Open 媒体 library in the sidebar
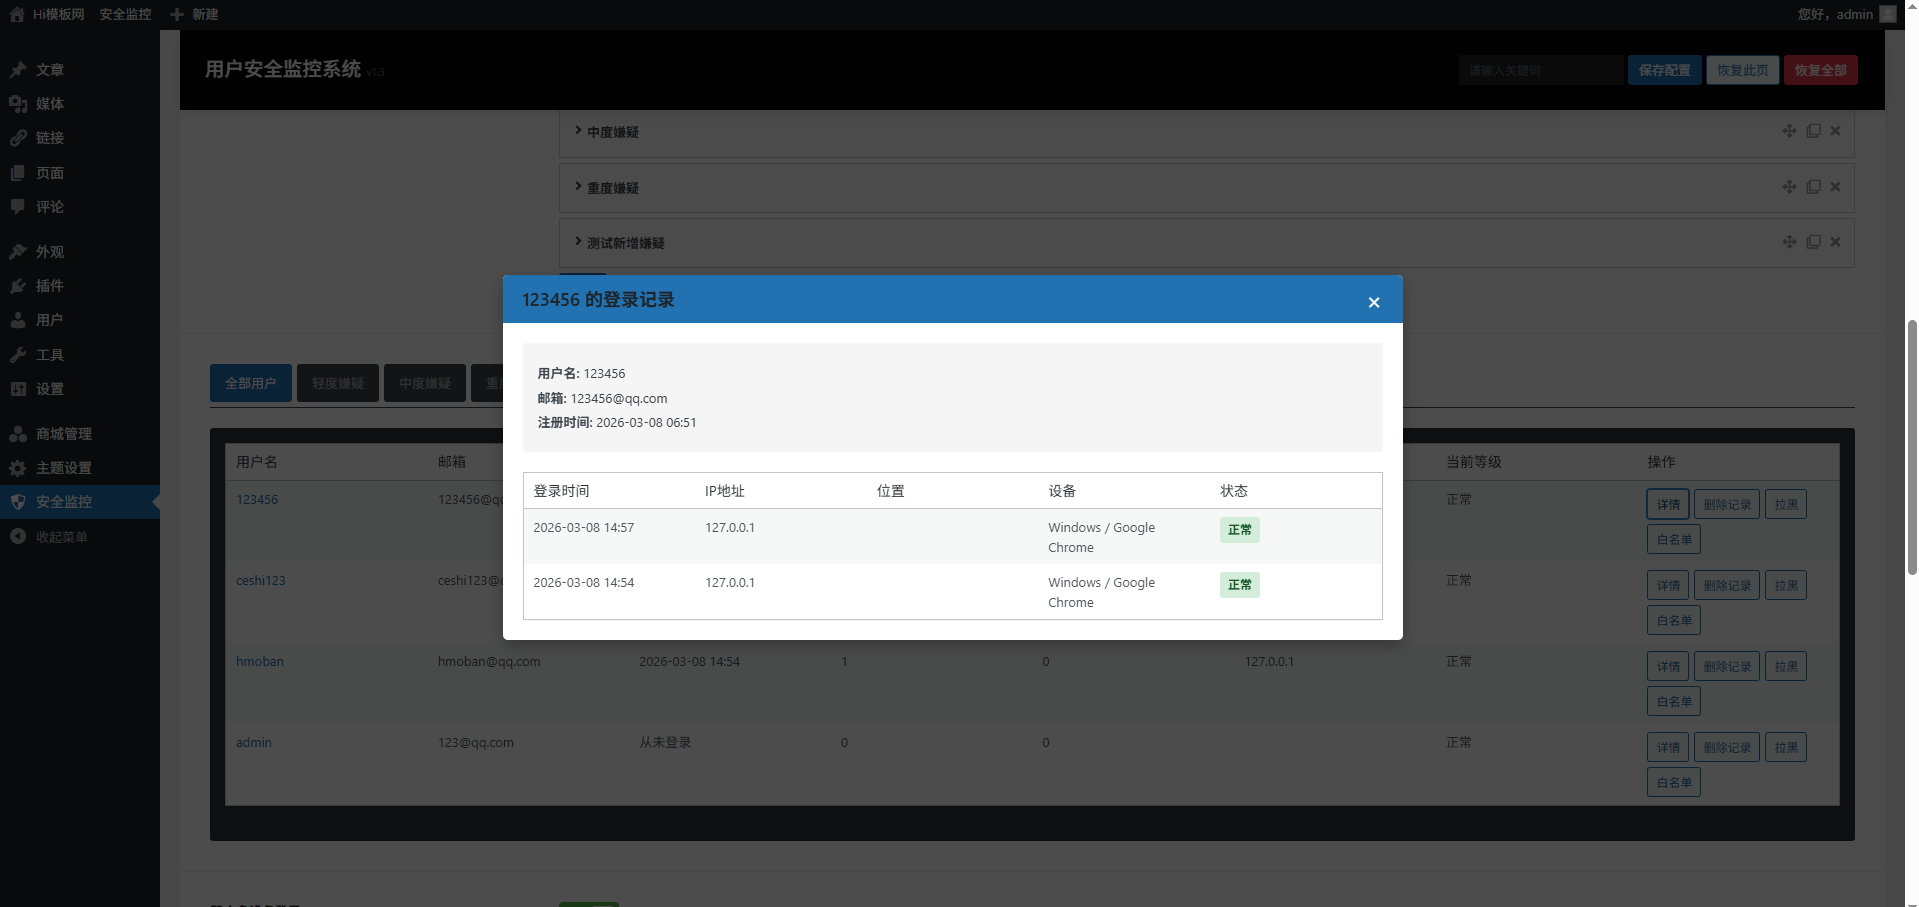 (49, 104)
